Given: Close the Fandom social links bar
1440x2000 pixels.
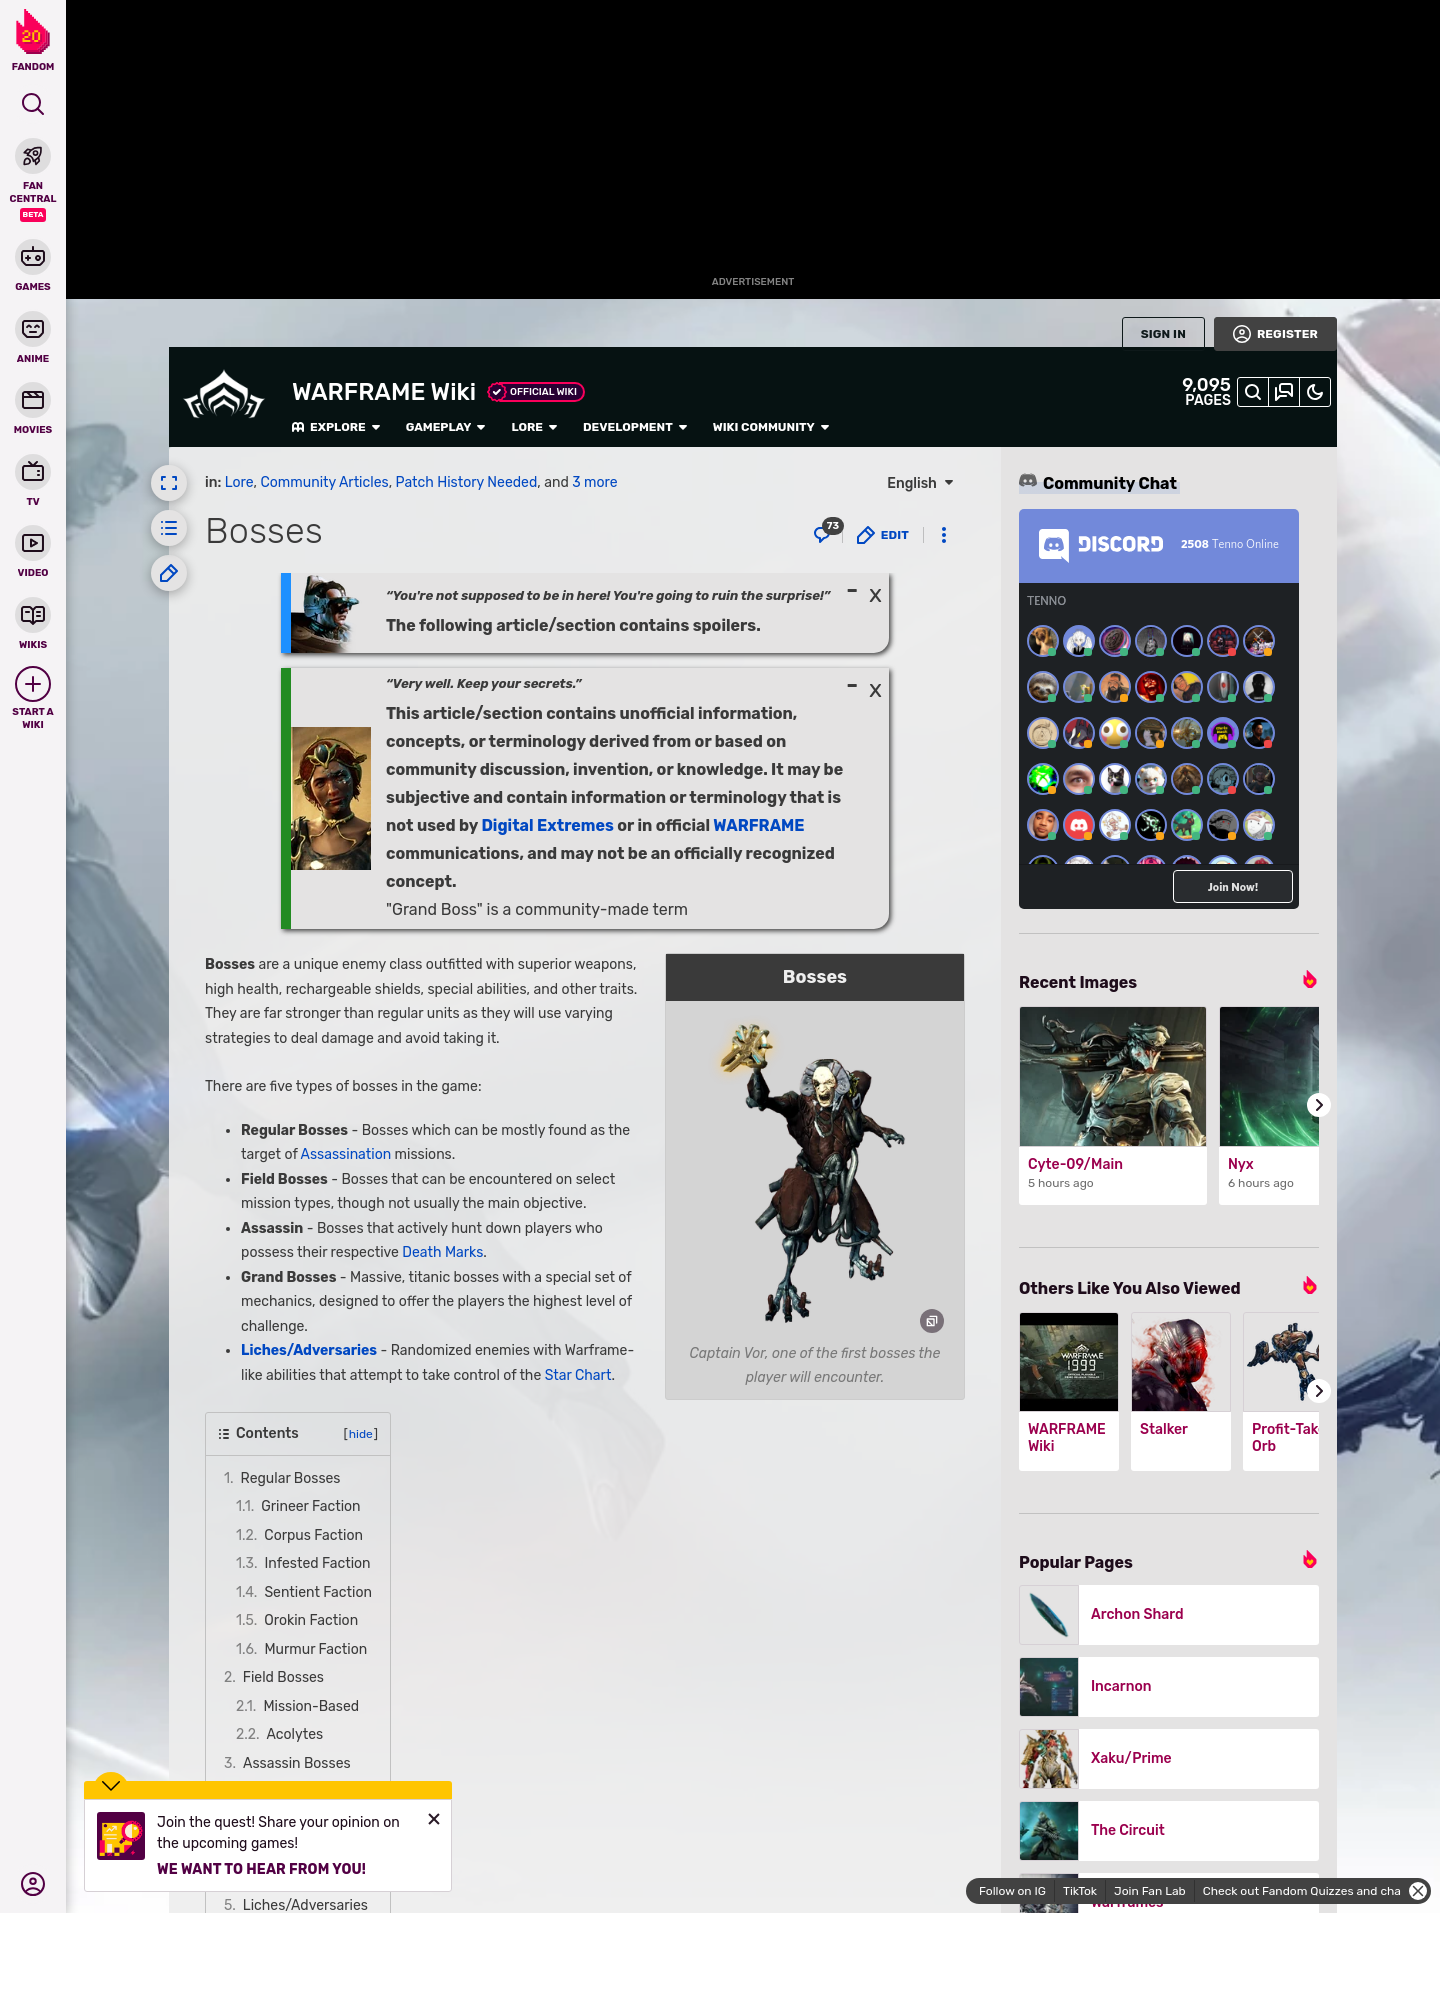Looking at the screenshot, I should 1418,1891.
